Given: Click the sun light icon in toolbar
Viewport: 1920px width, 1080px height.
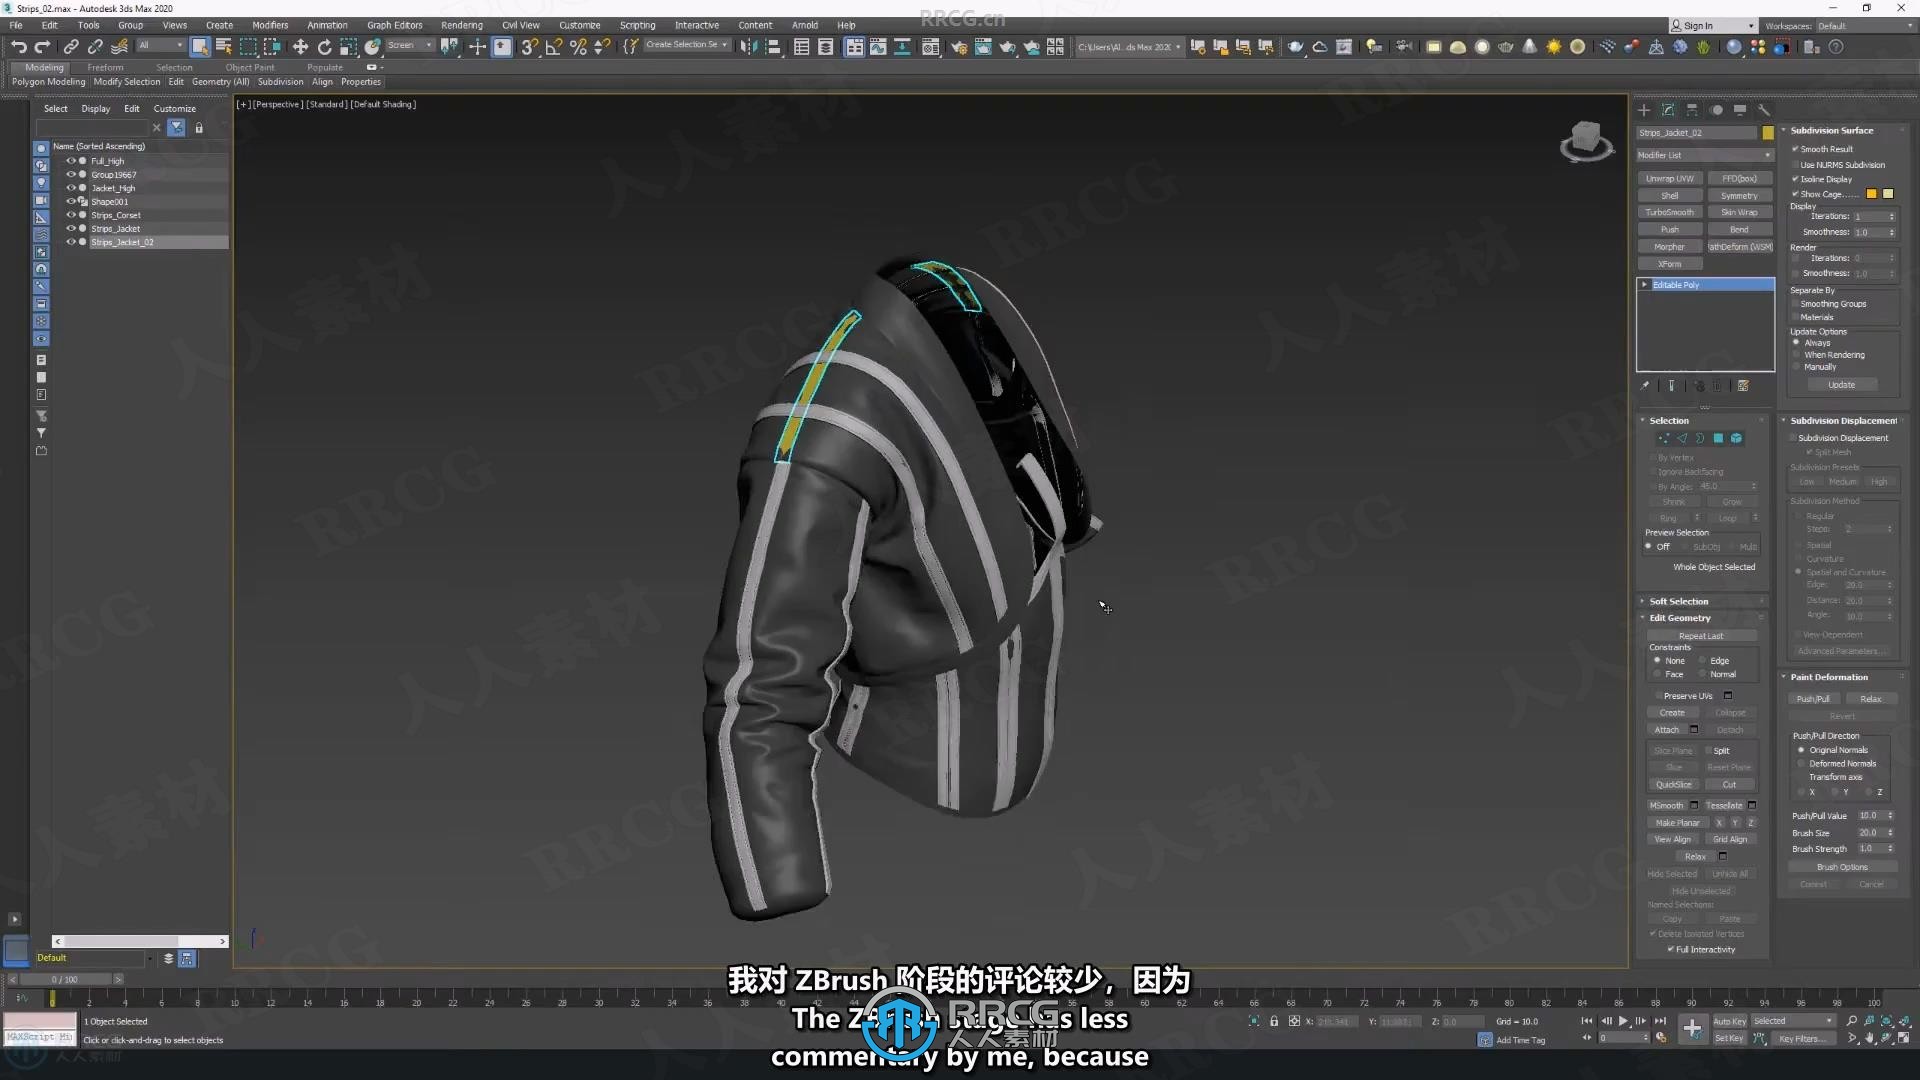Looking at the screenshot, I should click(x=1553, y=47).
